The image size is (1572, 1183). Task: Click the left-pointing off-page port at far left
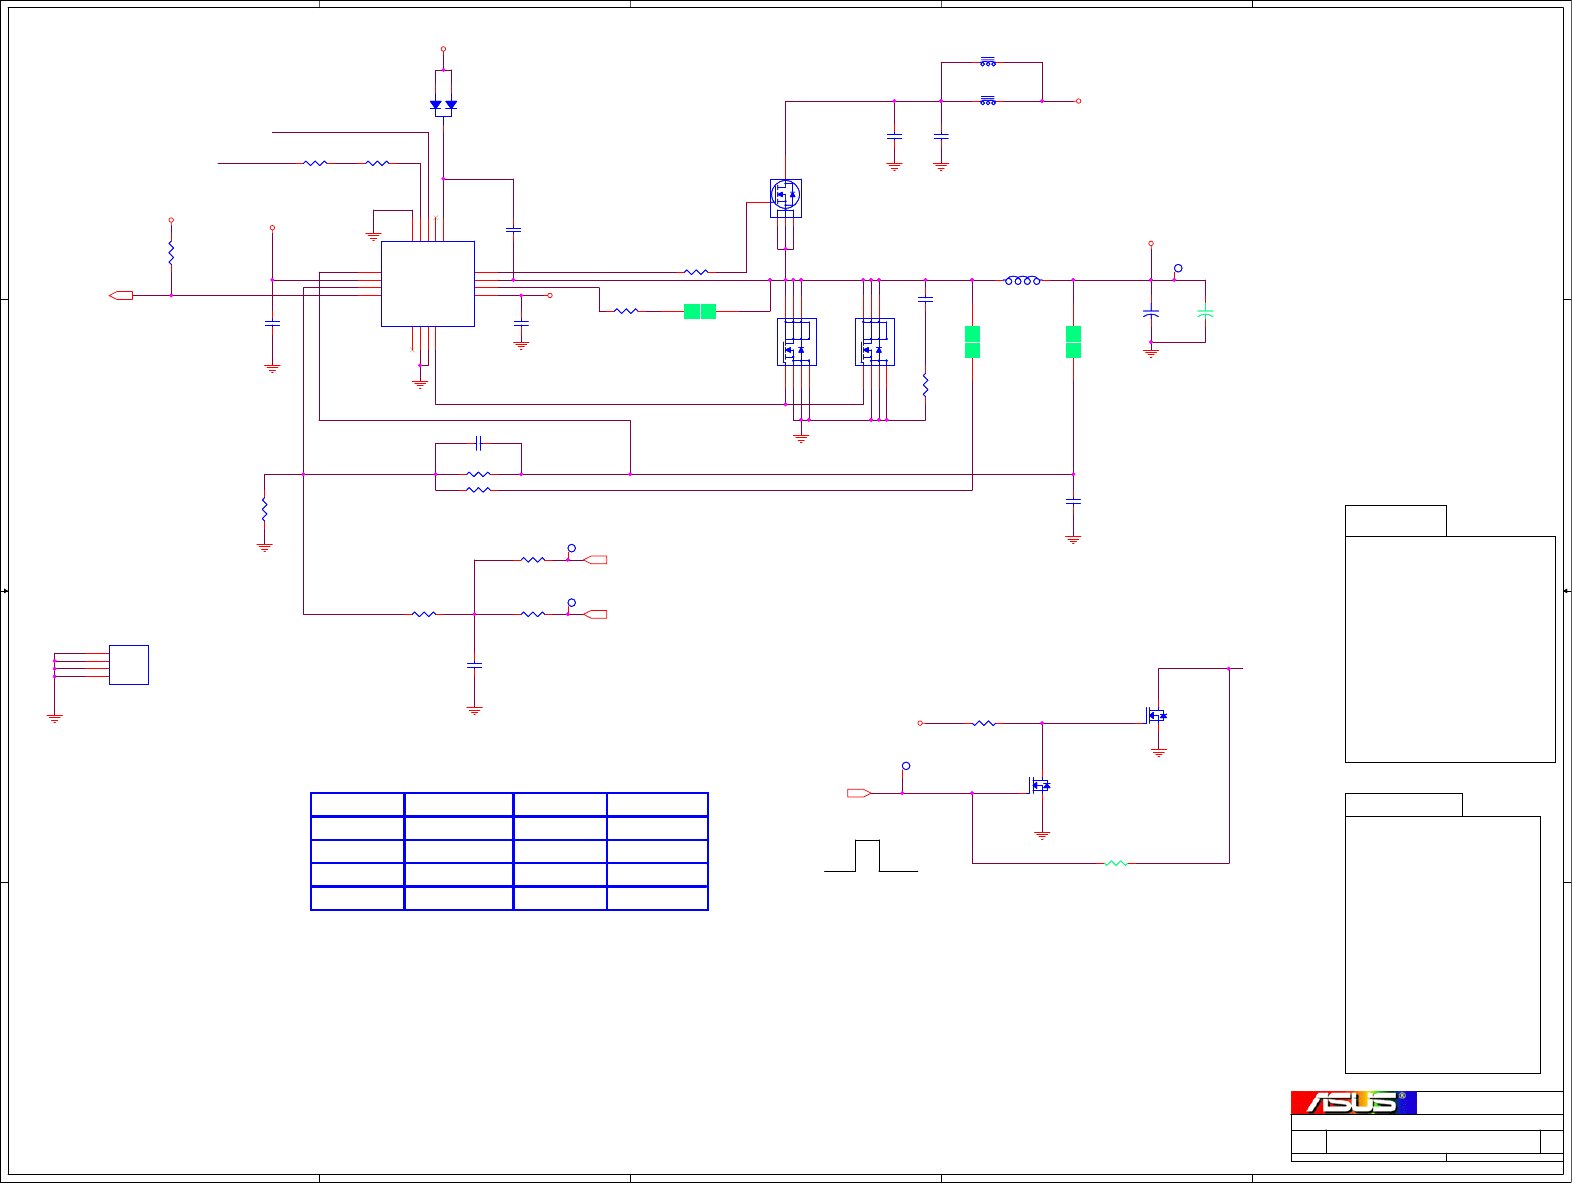click(x=121, y=295)
